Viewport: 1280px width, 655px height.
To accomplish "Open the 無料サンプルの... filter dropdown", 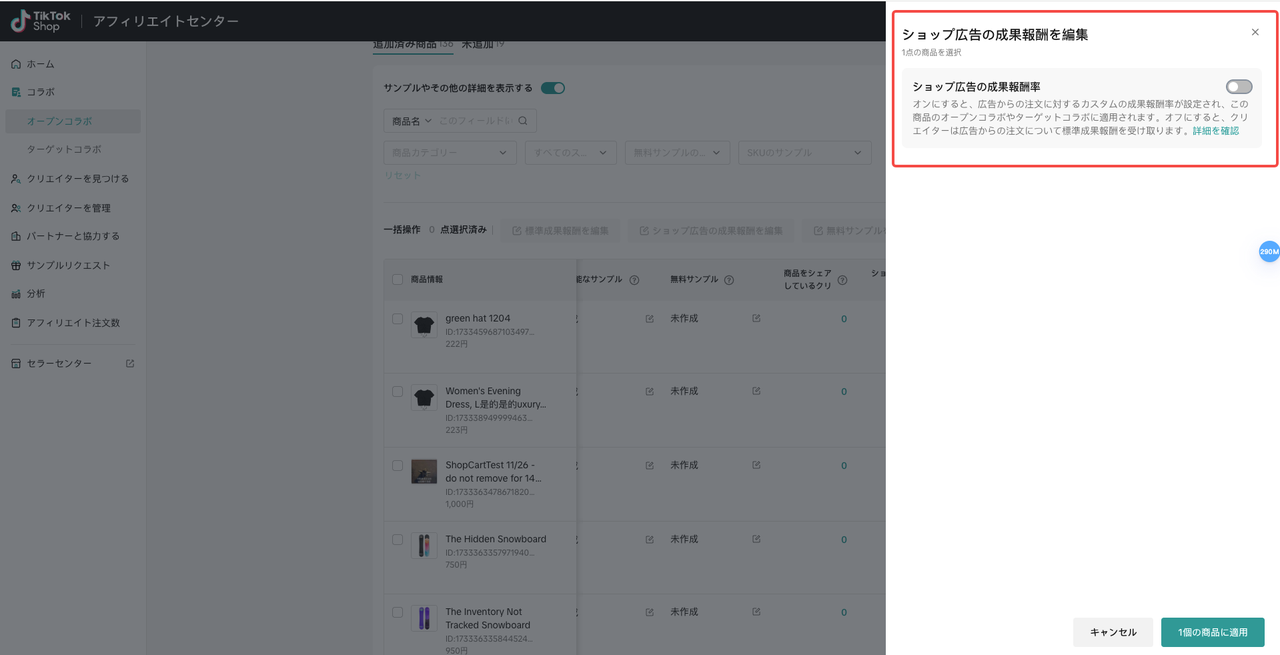I will (x=678, y=152).
